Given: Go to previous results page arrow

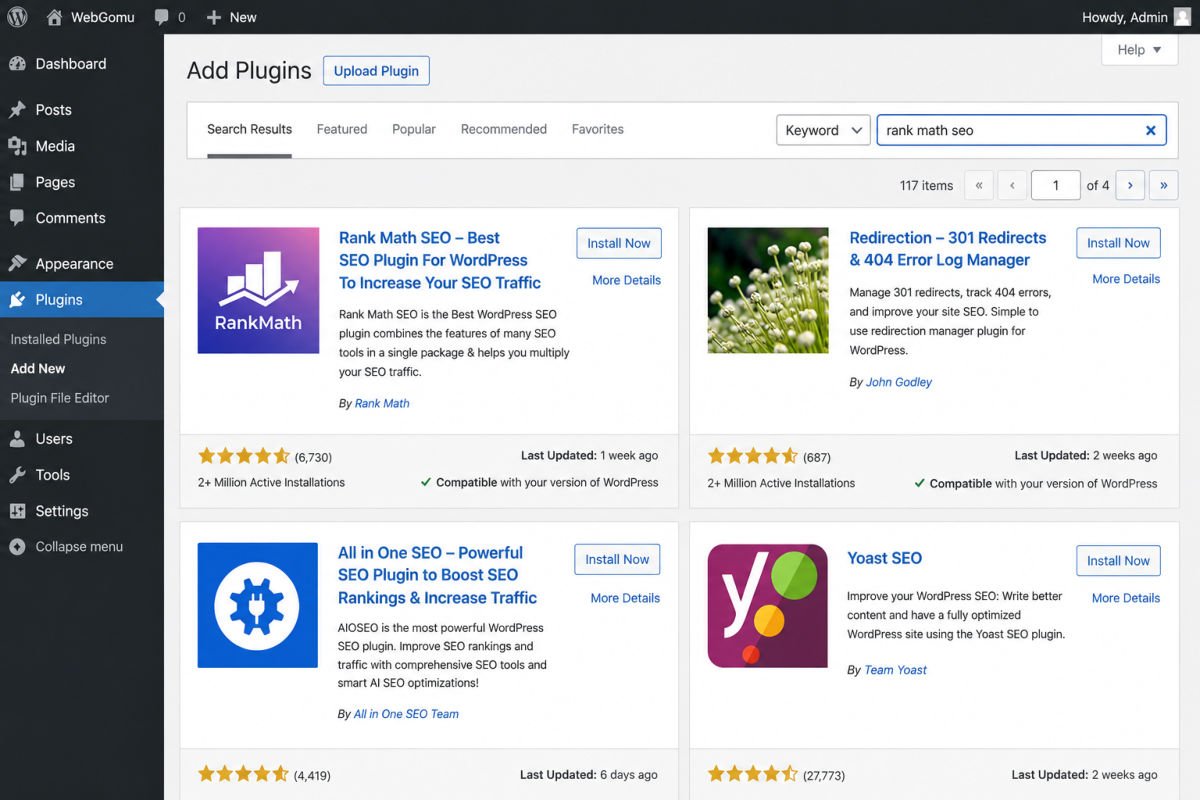Looking at the screenshot, I should pyautogui.click(x=1012, y=185).
